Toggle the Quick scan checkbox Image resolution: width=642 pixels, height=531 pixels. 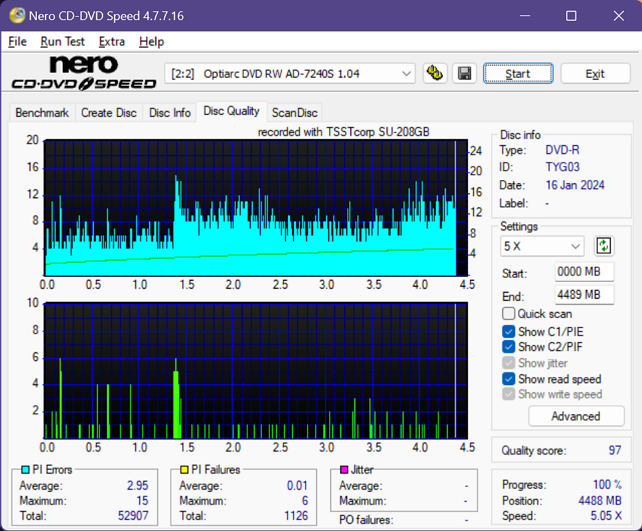pyautogui.click(x=509, y=314)
